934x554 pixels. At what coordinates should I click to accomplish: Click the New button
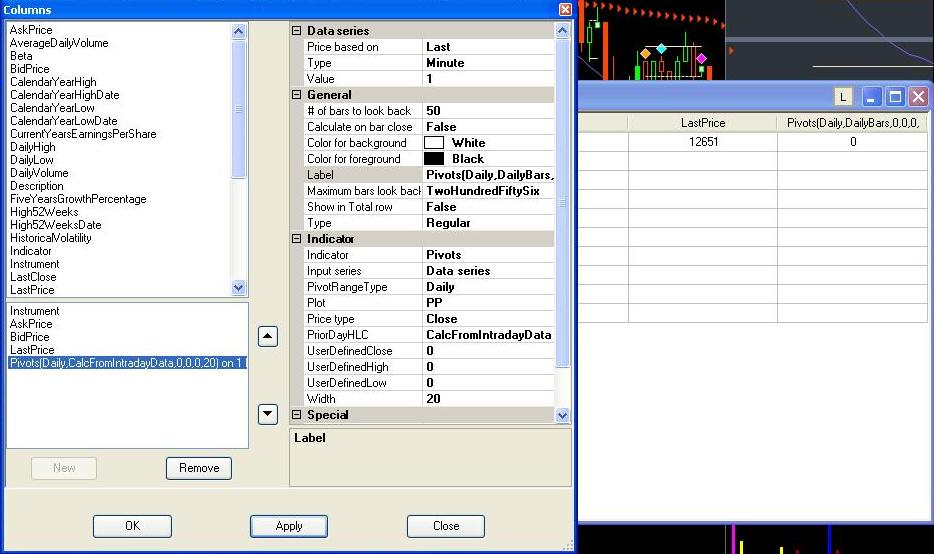64,468
